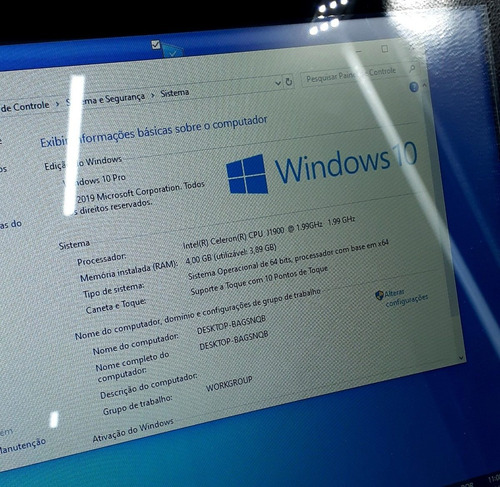Expand the breadcrumb arrow after Sistema e Segurança

click(153, 95)
